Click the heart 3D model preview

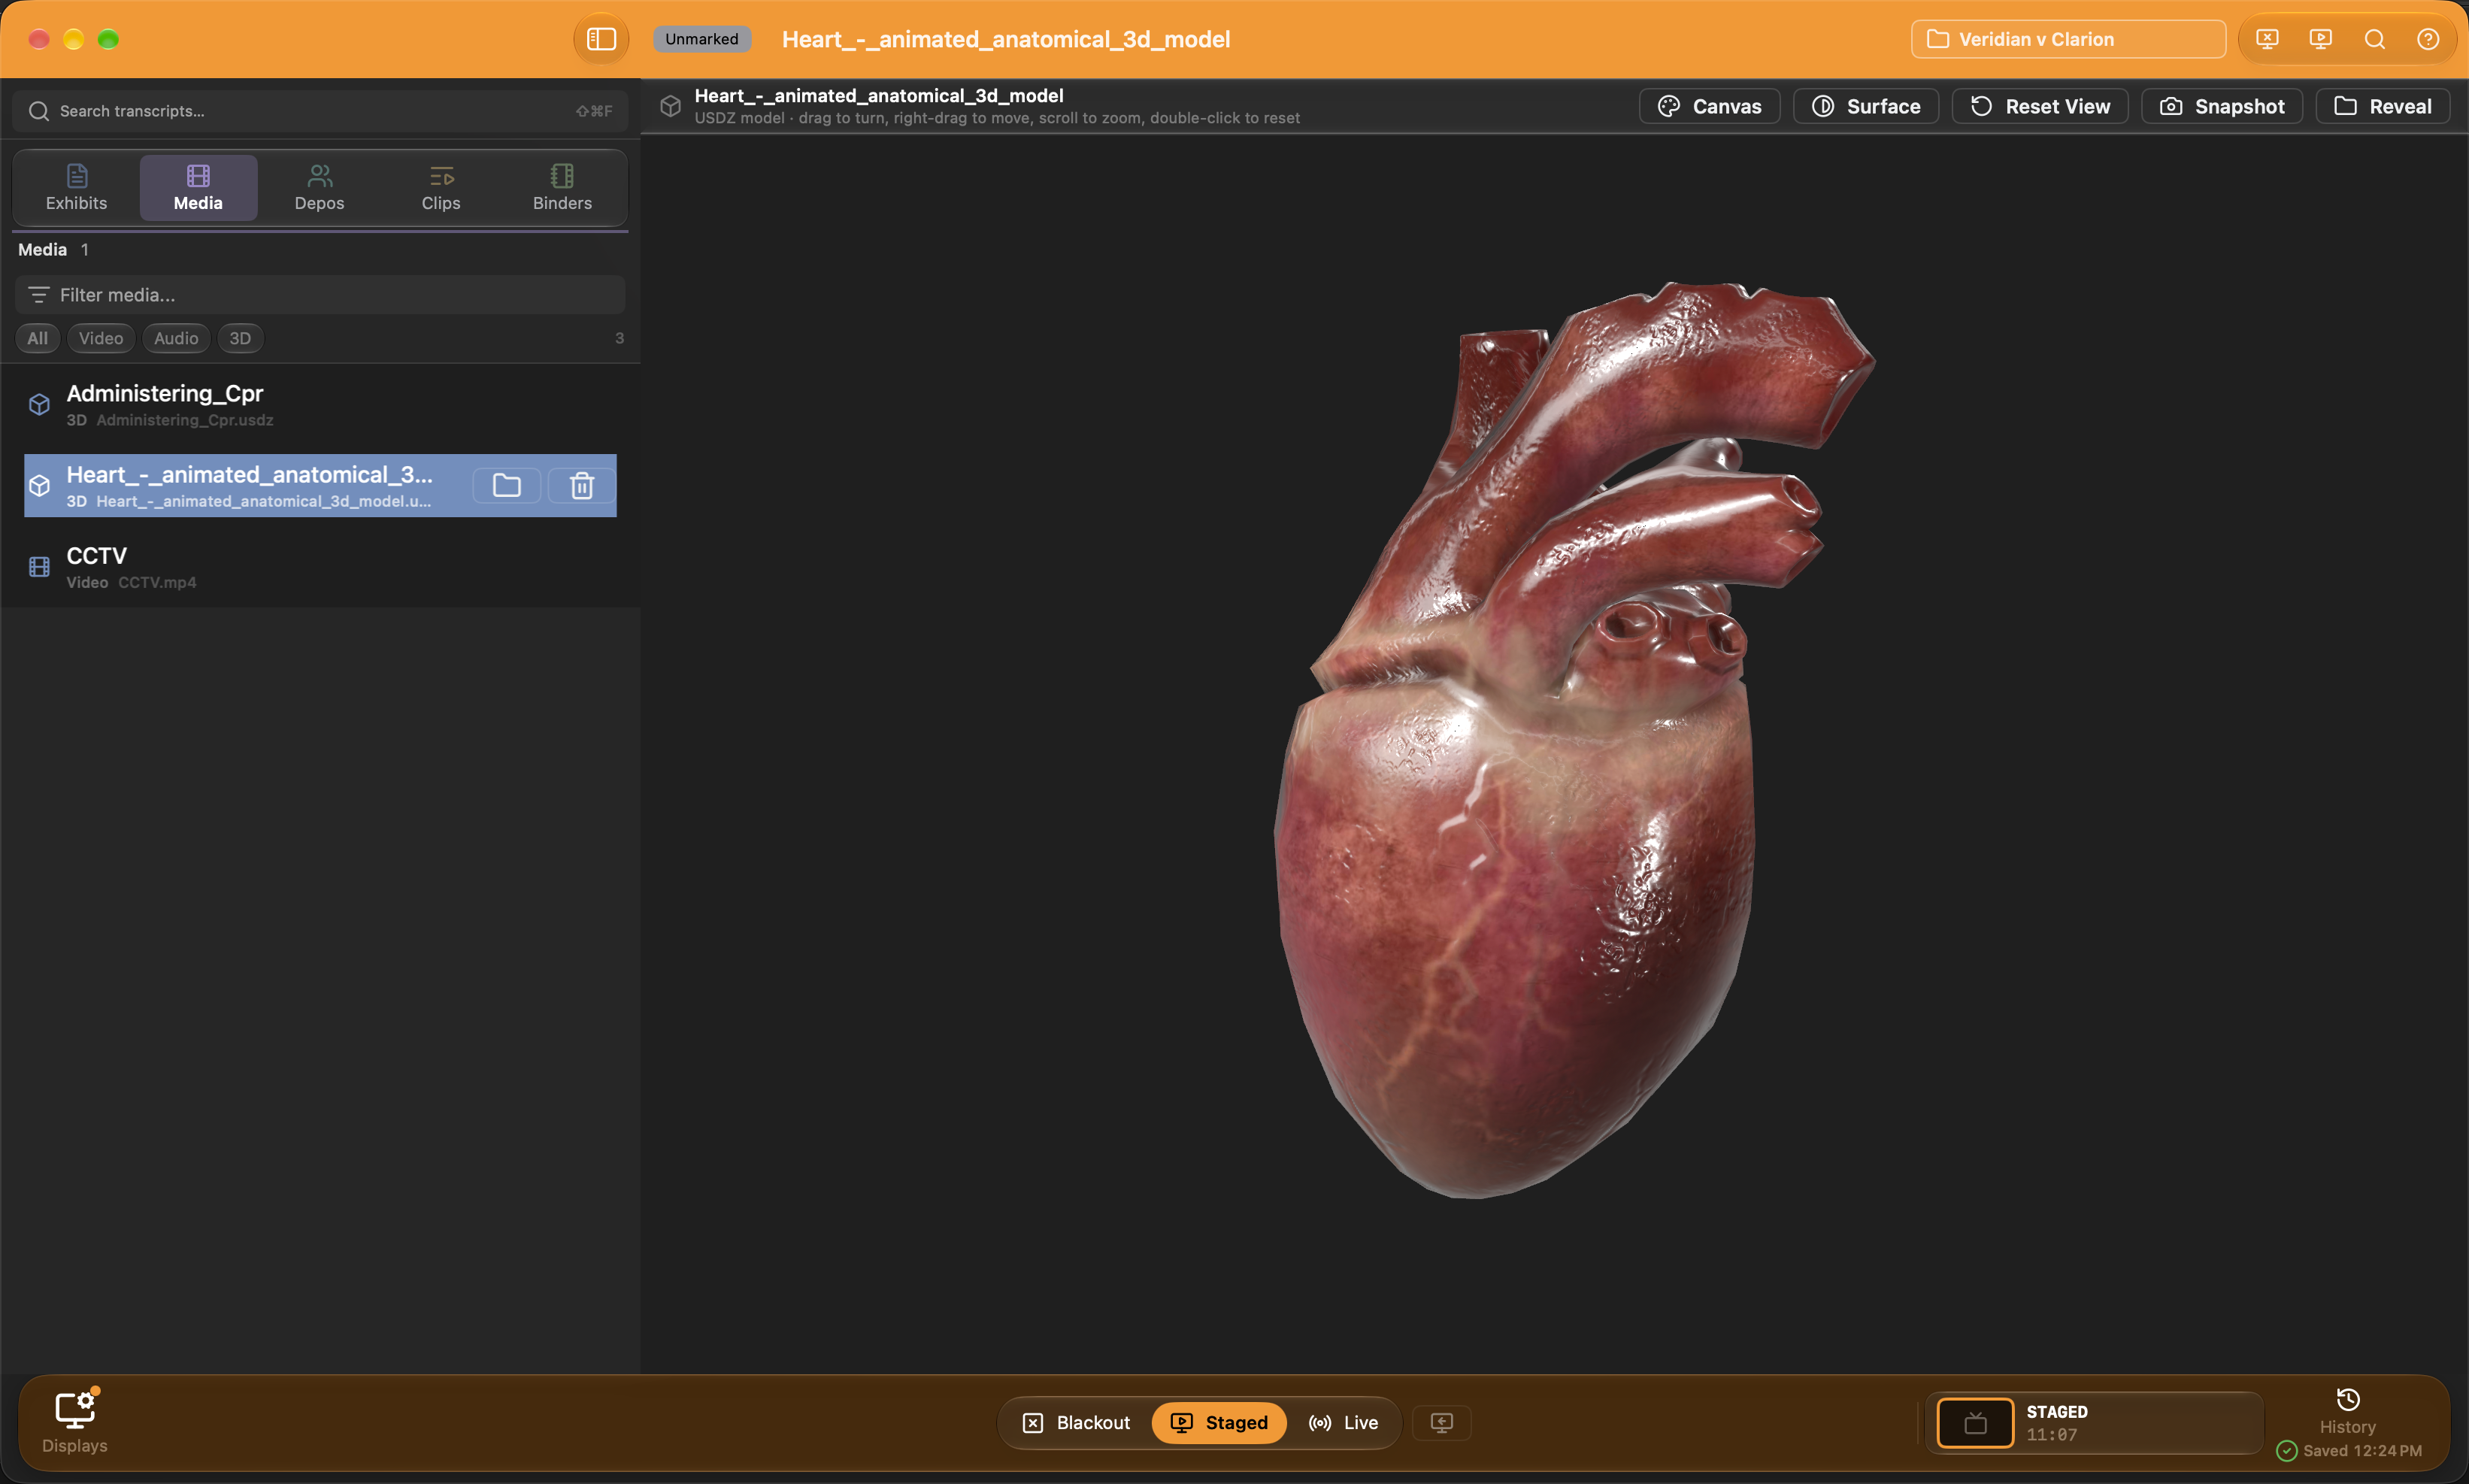(1574, 740)
